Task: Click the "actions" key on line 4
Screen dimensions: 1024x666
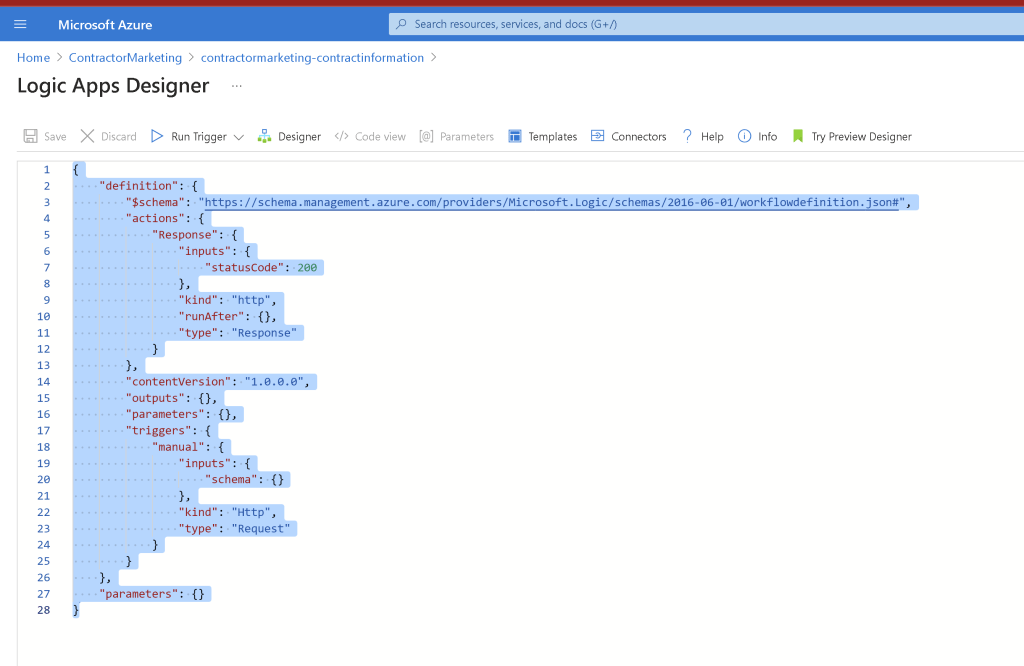Action: pyautogui.click(x=155, y=219)
